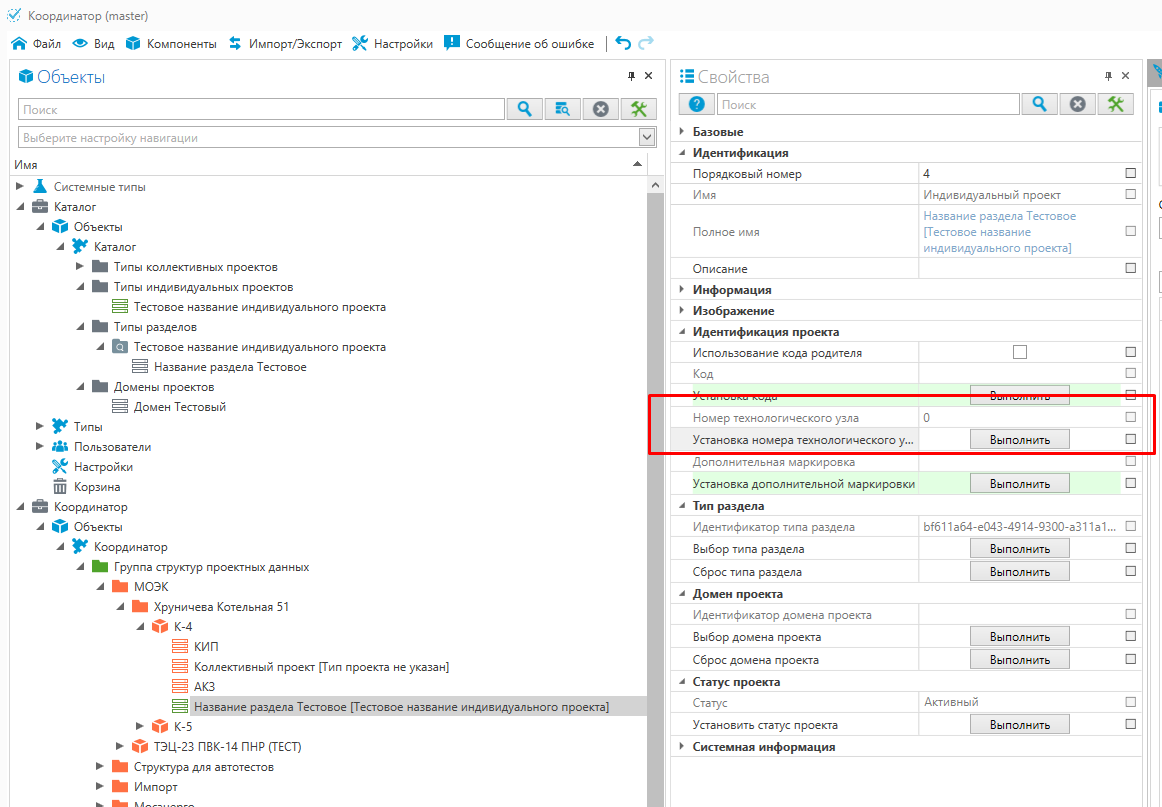Open advanced search in the Объекты panel

[x=562, y=109]
